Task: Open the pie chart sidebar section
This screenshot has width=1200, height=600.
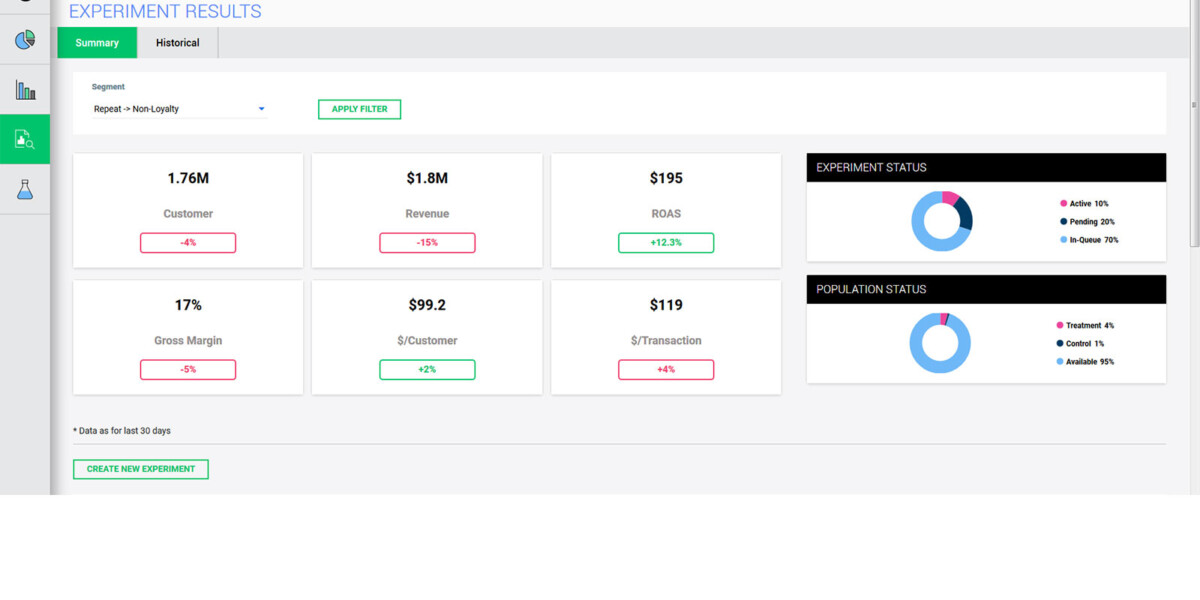Action: tap(25, 40)
